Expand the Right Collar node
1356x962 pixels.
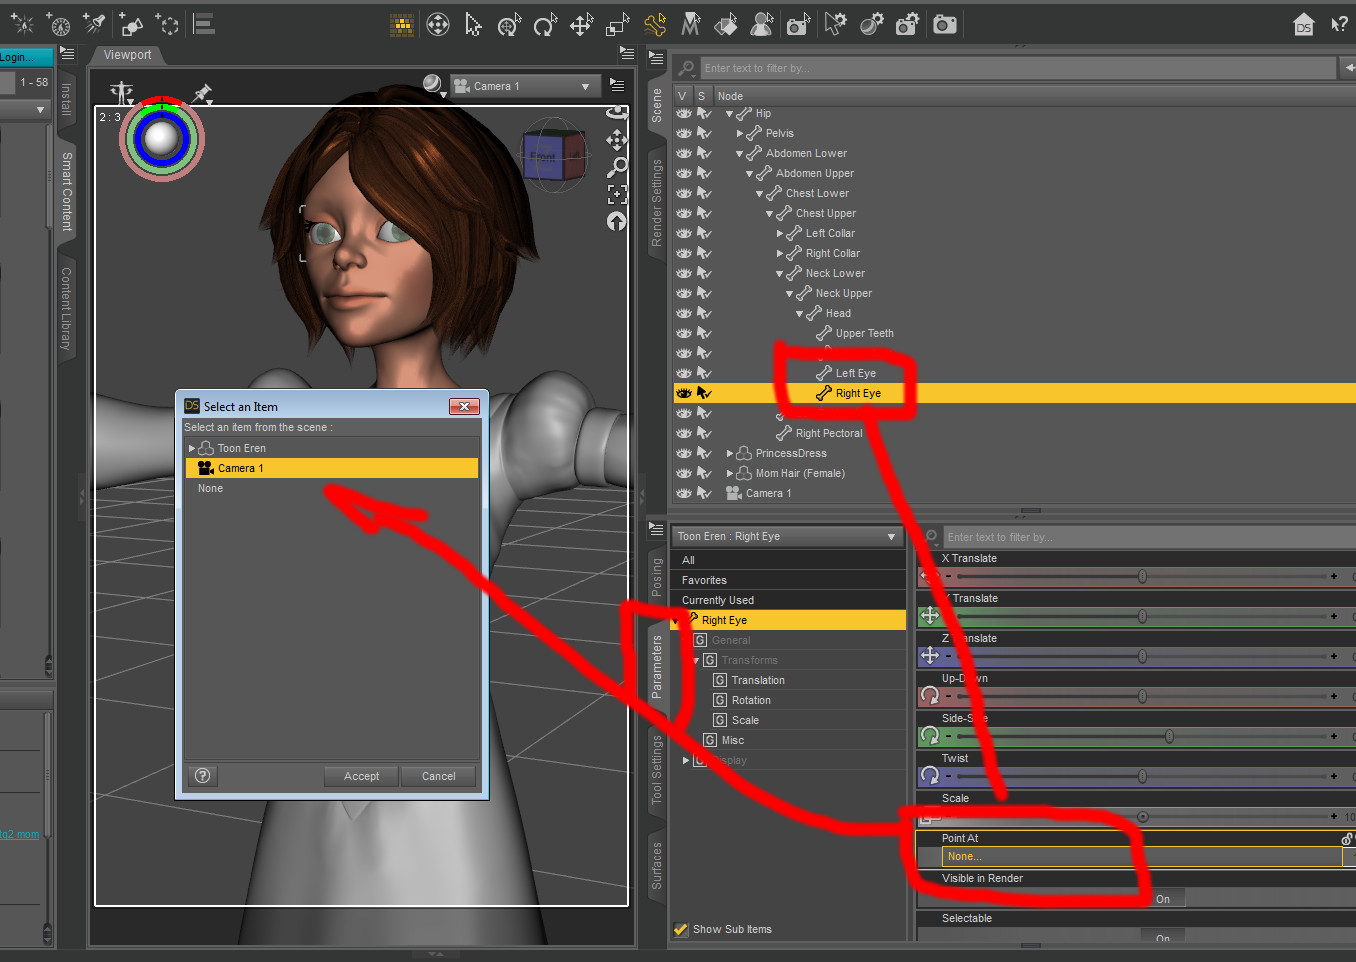[x=780, y=254]
